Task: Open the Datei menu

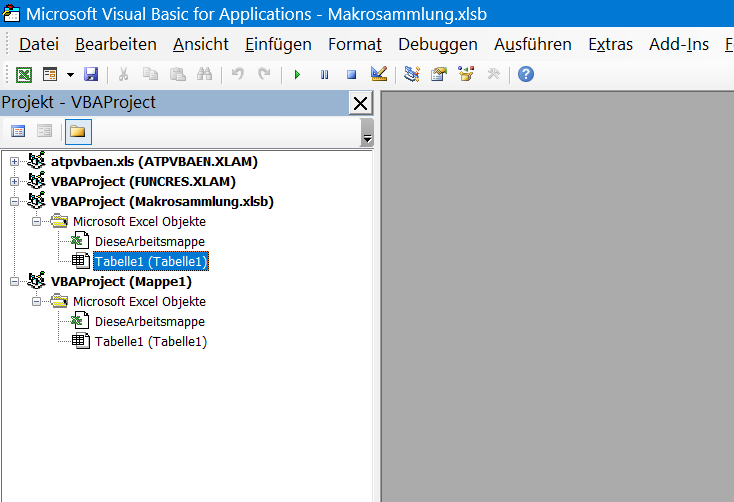Action: pos(39,44)
